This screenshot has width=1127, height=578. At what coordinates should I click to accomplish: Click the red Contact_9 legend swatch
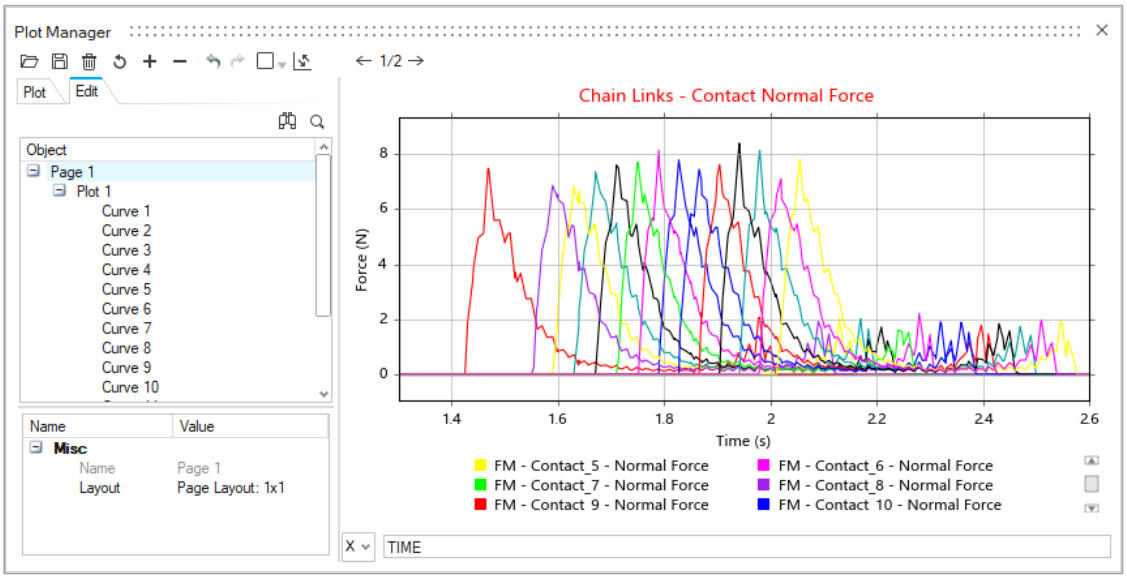480,505
